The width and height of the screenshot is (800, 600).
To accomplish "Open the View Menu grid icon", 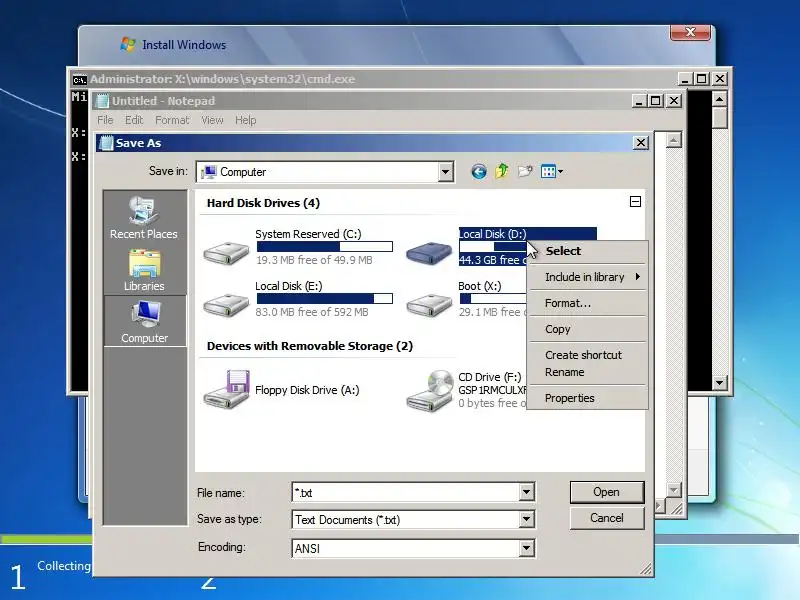I will 548,171.
